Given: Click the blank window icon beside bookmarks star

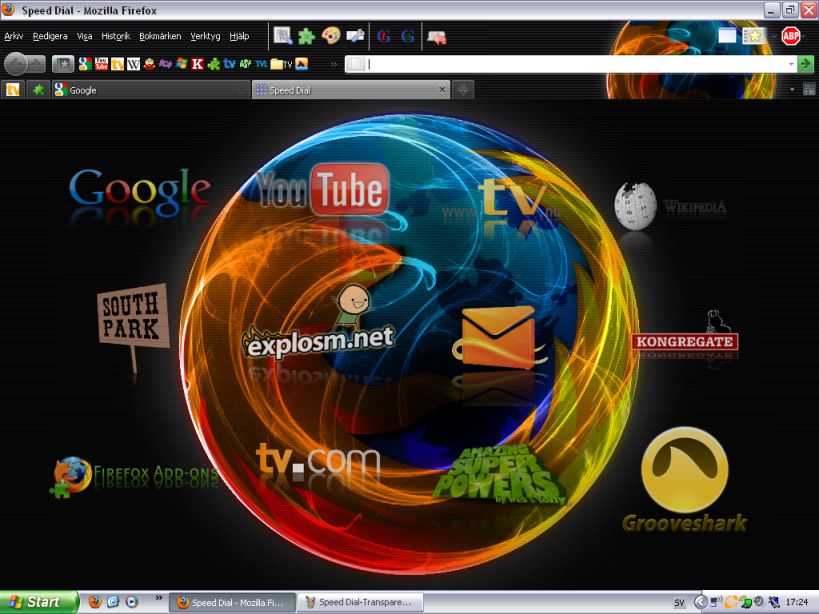Looking at the screenshot, I should pyautogui.click(x=727, y=36).
